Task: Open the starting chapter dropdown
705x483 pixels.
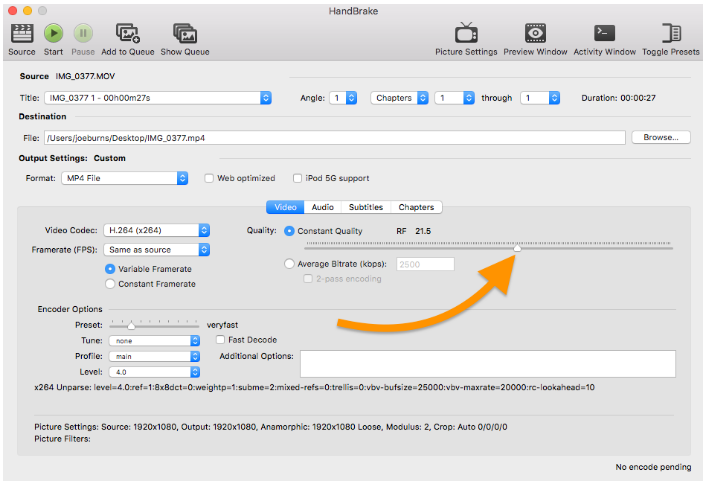Action: click(455, 98)
